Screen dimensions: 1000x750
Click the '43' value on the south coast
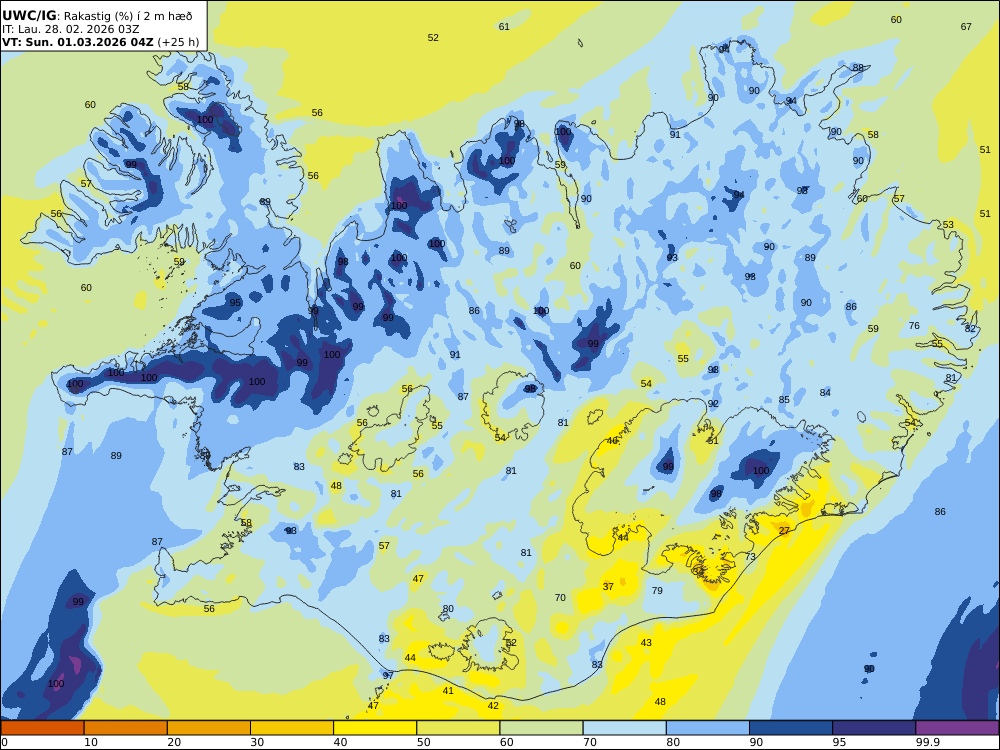click(x=646, y=643)
